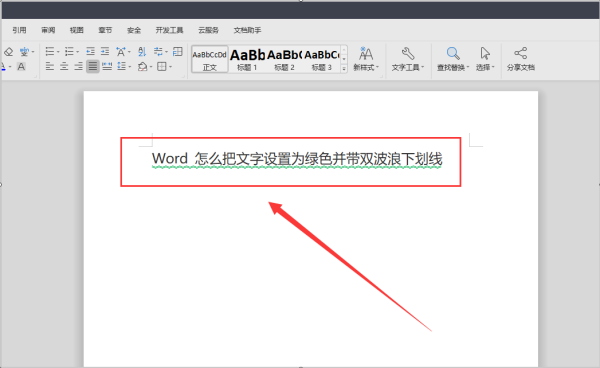600x368 pixels.
Task: Open the borders dropdown arrow
Action: [x=171, y=67]
